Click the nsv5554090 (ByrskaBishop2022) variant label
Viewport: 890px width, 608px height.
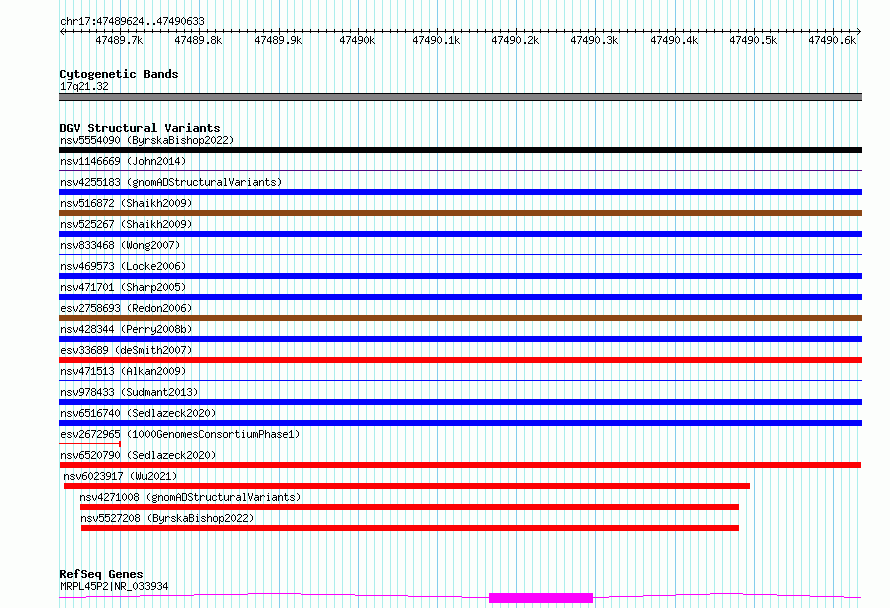click(147, 140)
